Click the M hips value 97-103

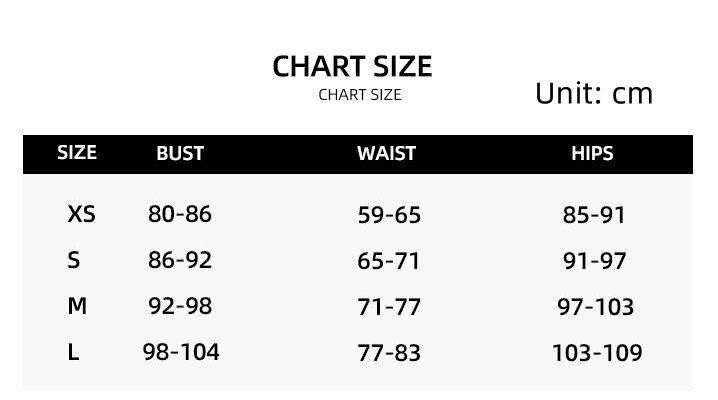point(596,307)
